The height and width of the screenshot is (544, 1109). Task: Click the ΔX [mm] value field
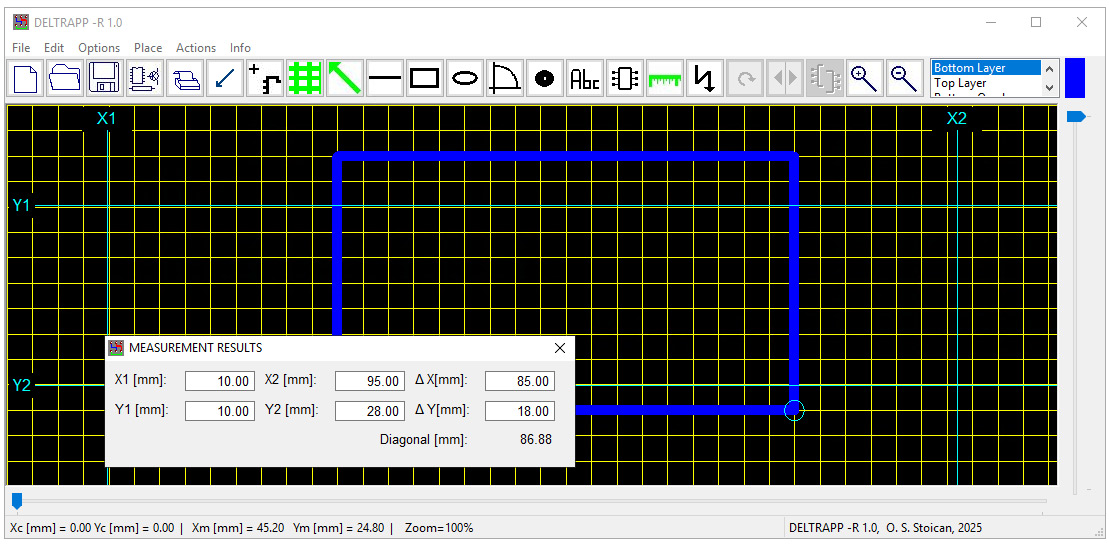point(520,381)
